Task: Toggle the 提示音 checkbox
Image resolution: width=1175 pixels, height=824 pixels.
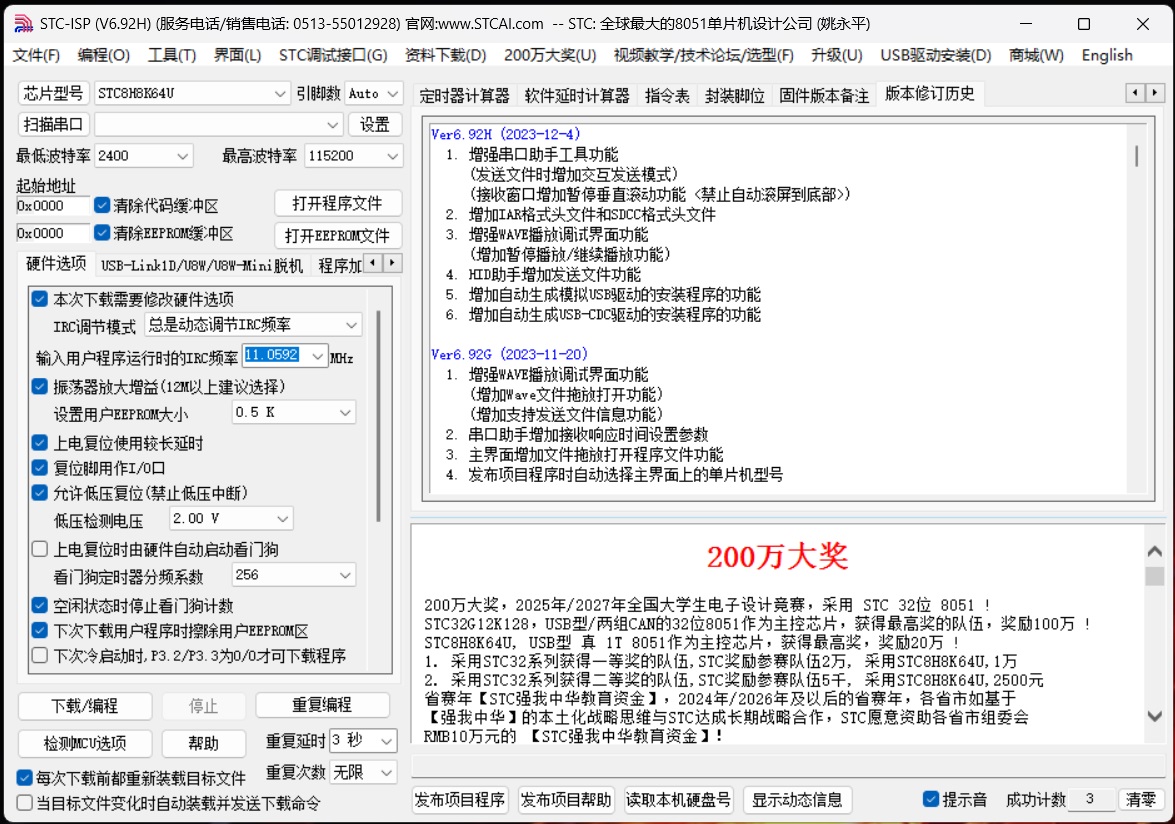Action: pyautogui.click(x=931, y=799)
